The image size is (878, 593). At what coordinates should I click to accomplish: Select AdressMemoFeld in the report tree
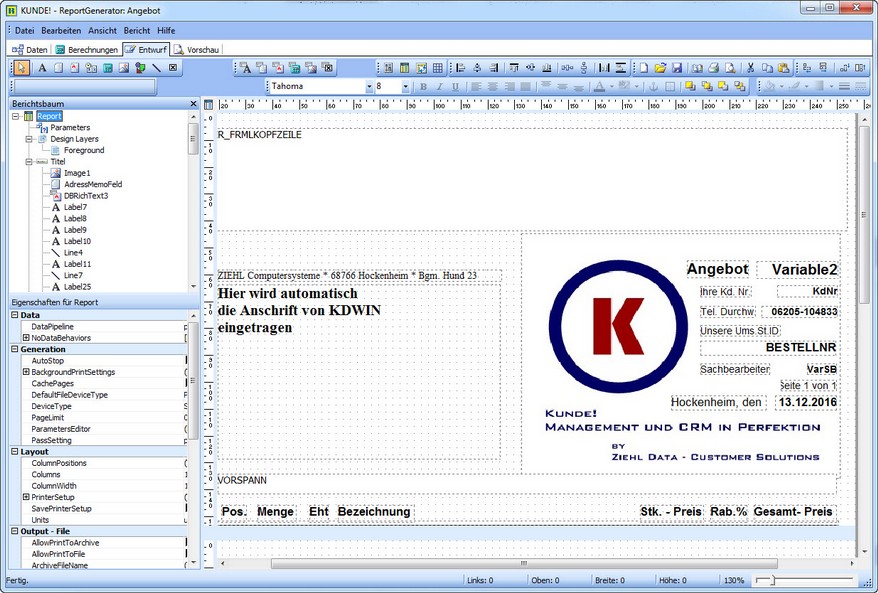93,184
